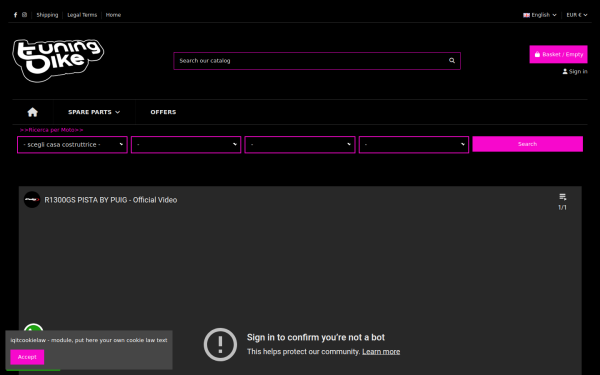Image resolution: width=600 pixels, height=375 pixels.
Task: Accept the cookie law notice
Action: (x=27, y=357)
